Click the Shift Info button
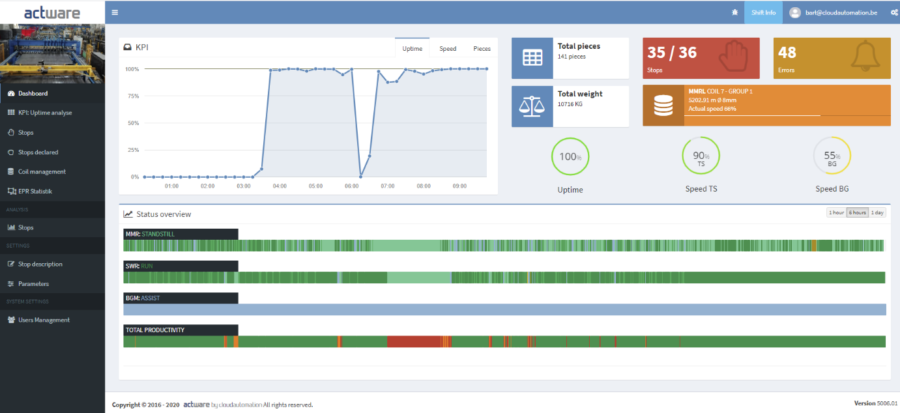The image size is (900, 413). (763, 12)
